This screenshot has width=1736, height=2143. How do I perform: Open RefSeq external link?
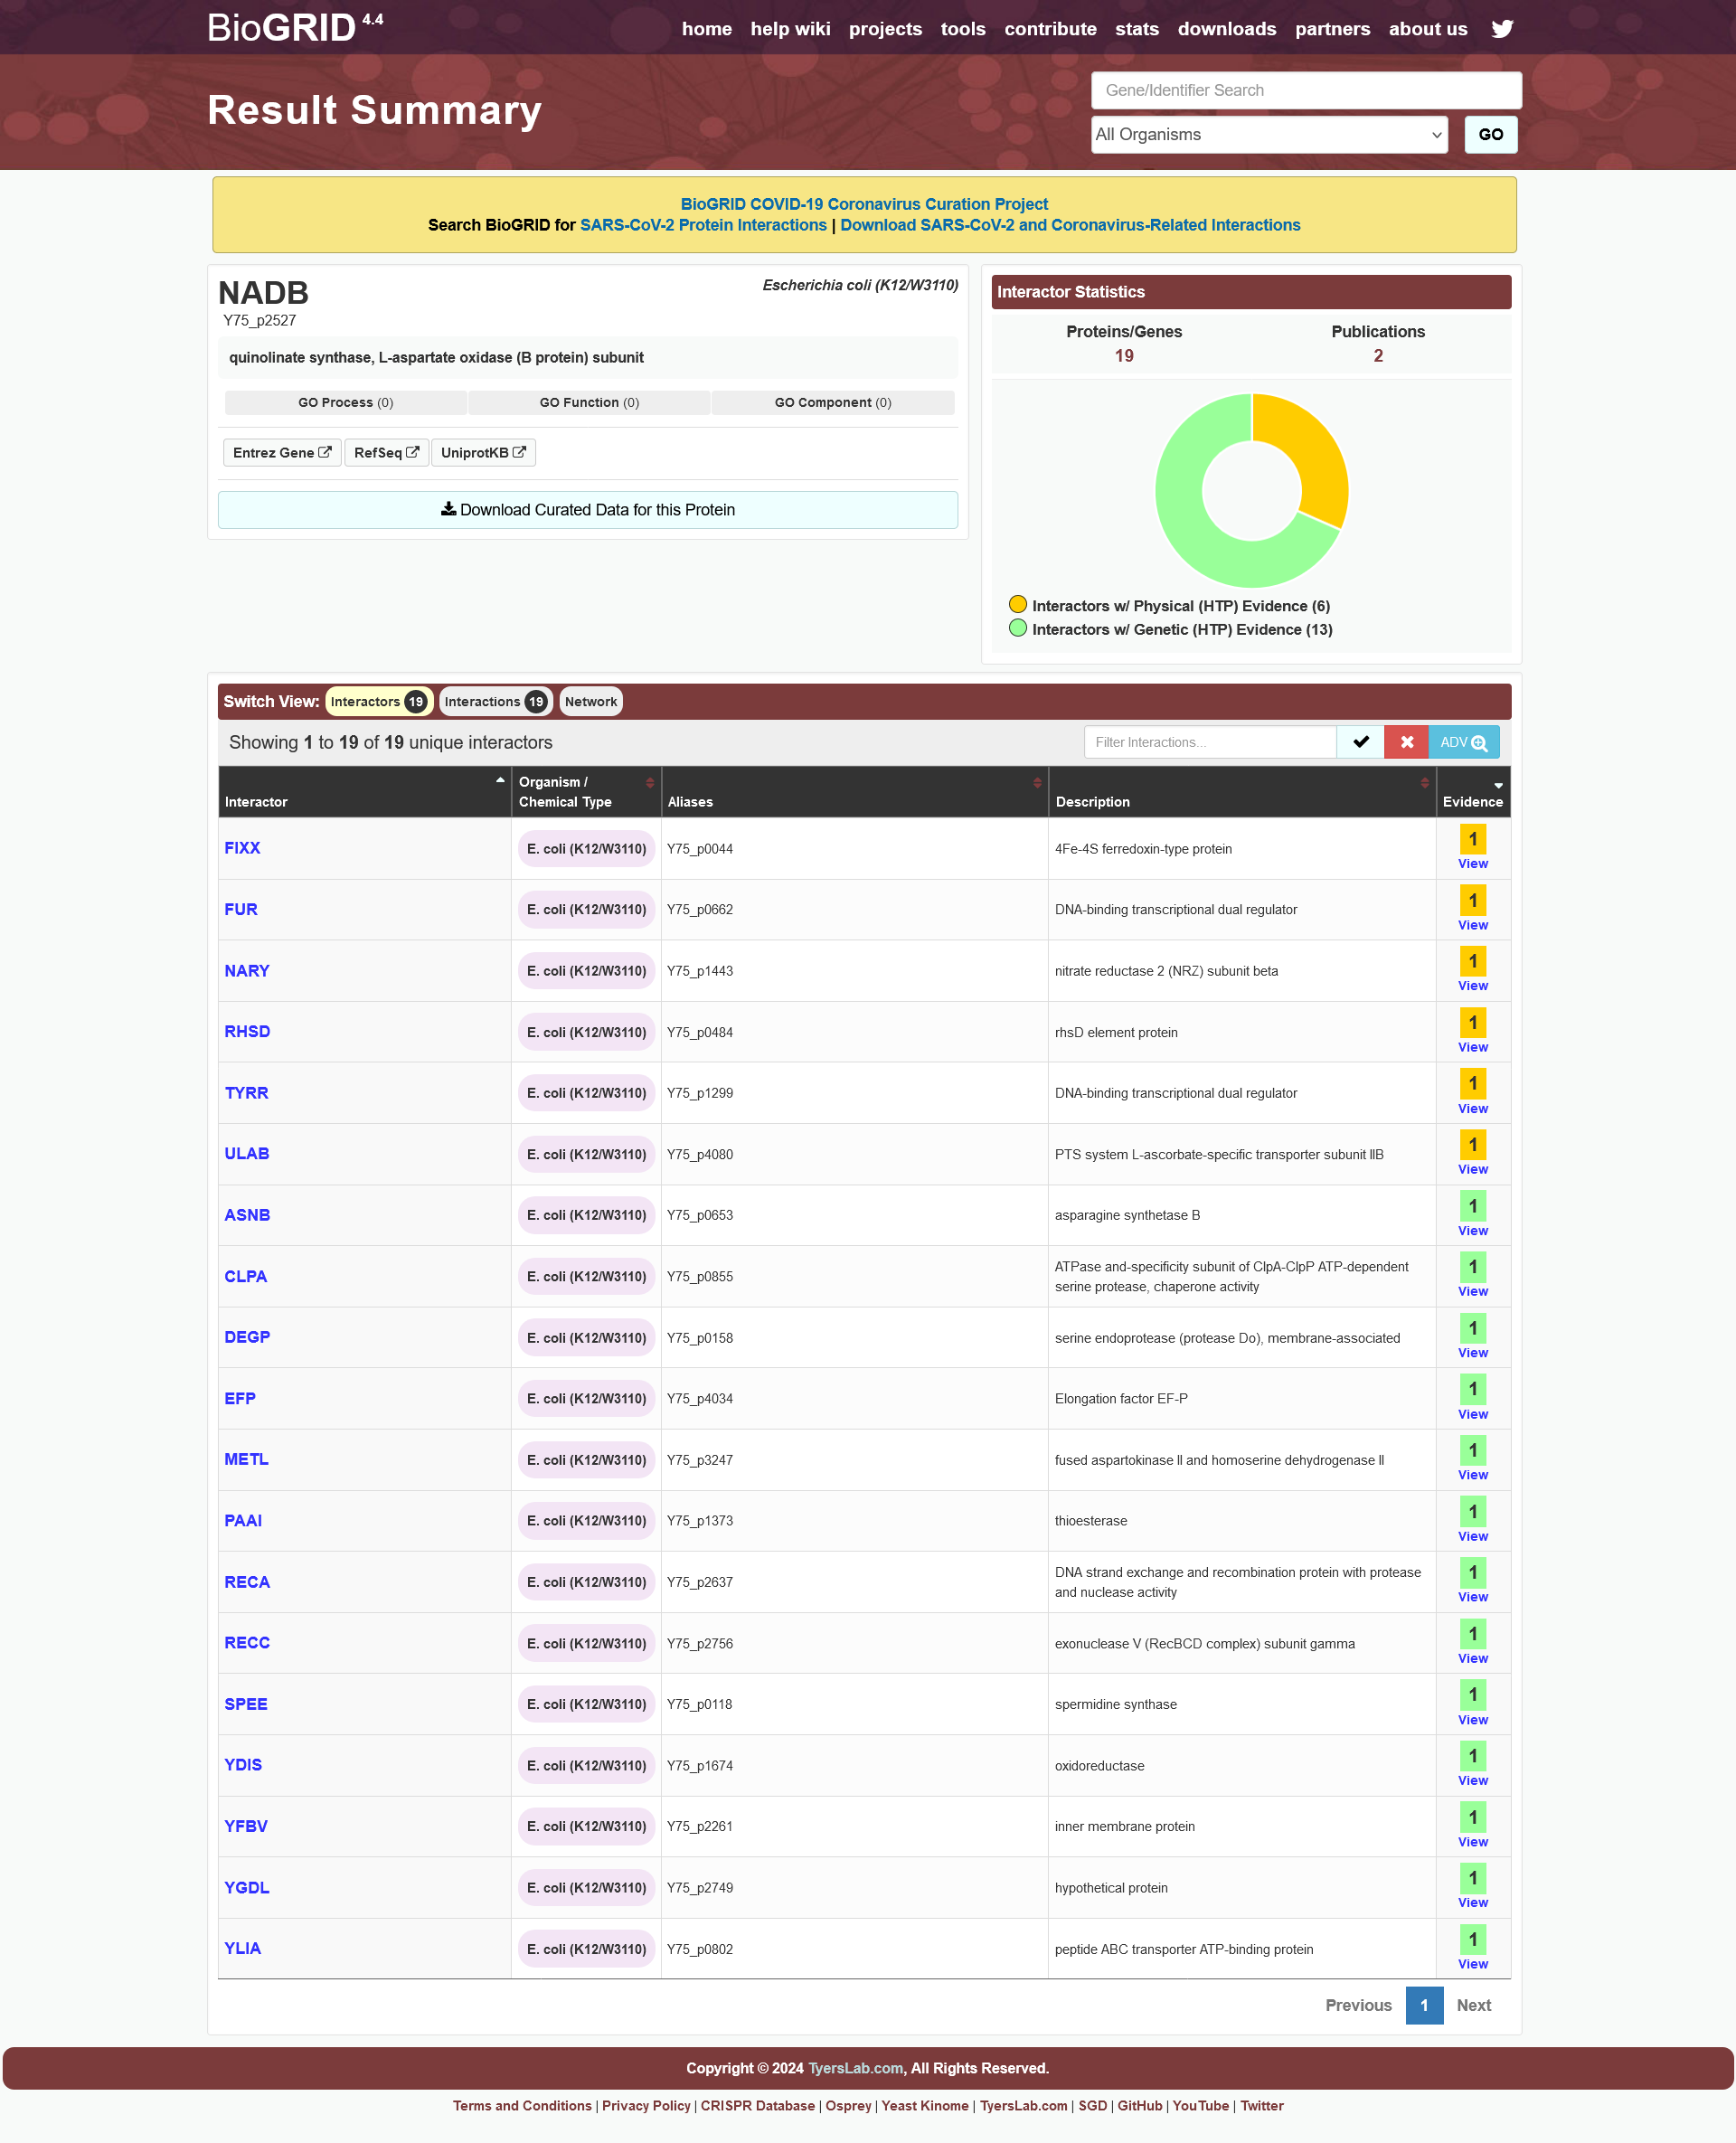tap(386, 453)
